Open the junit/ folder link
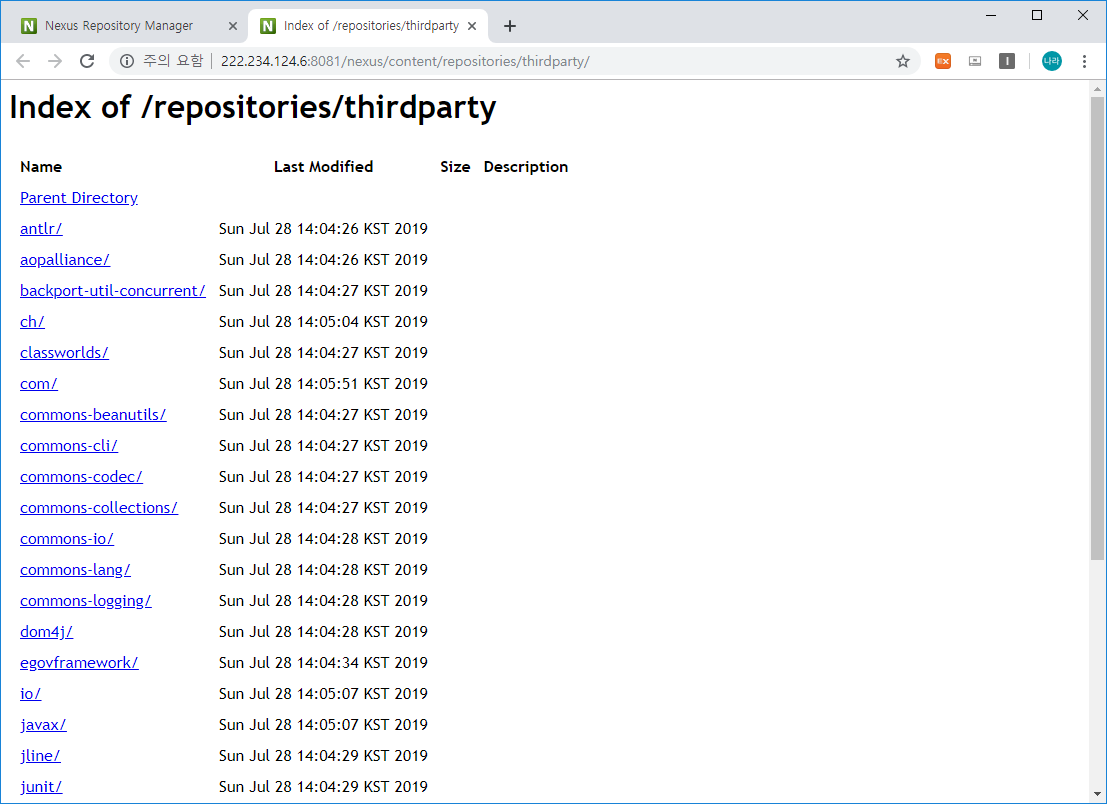This screenshot has height=804, width=1107. (41, 788)
